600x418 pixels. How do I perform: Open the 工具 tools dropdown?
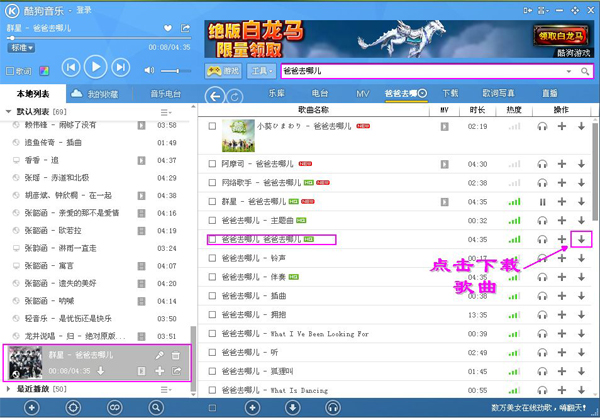(261, 71)
